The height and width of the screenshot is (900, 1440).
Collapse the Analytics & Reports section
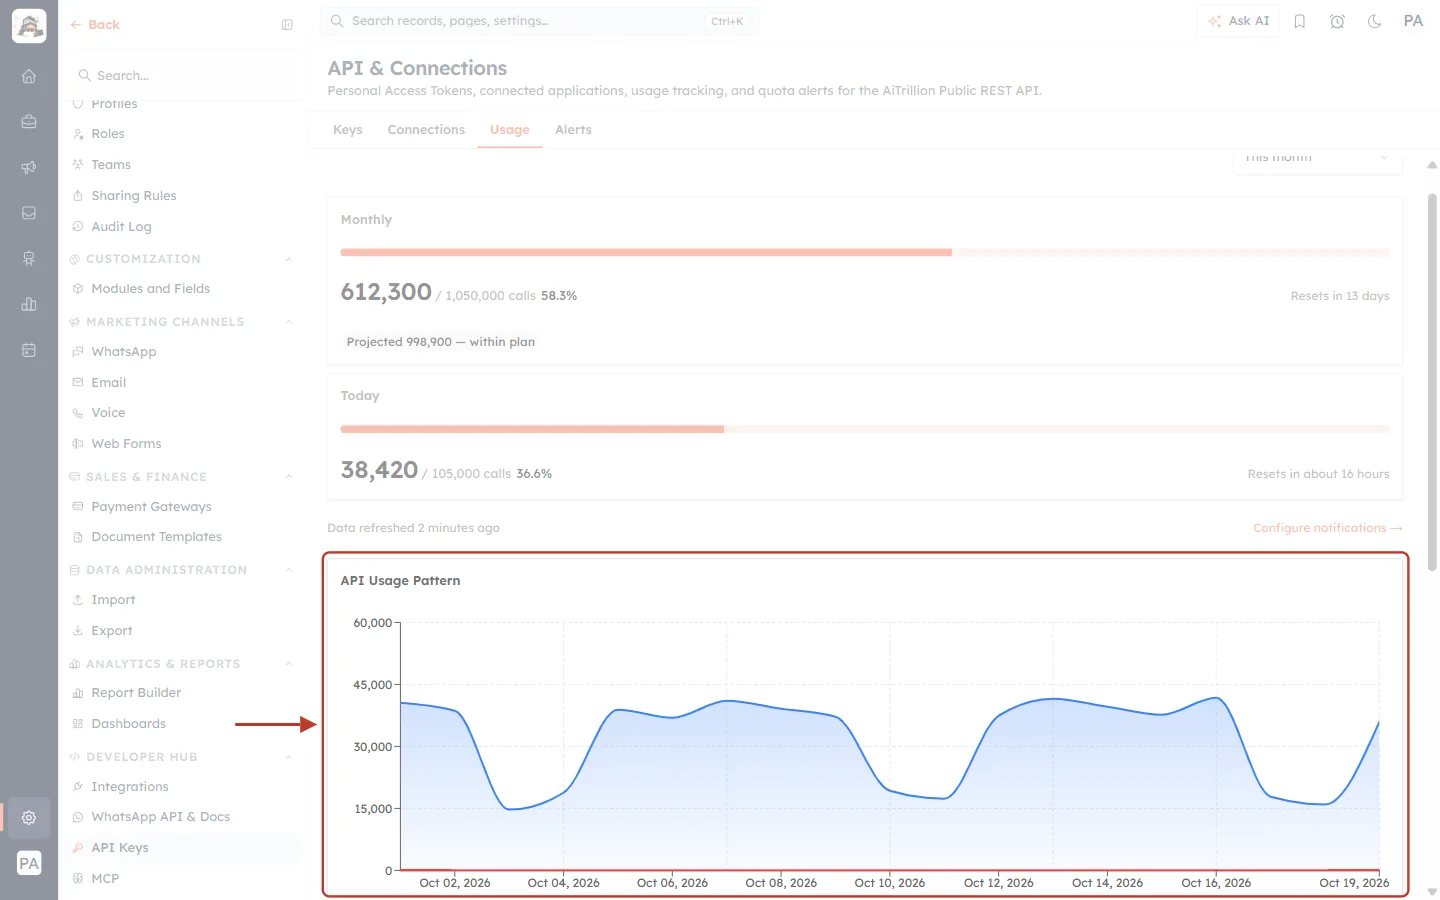[288, 664]
